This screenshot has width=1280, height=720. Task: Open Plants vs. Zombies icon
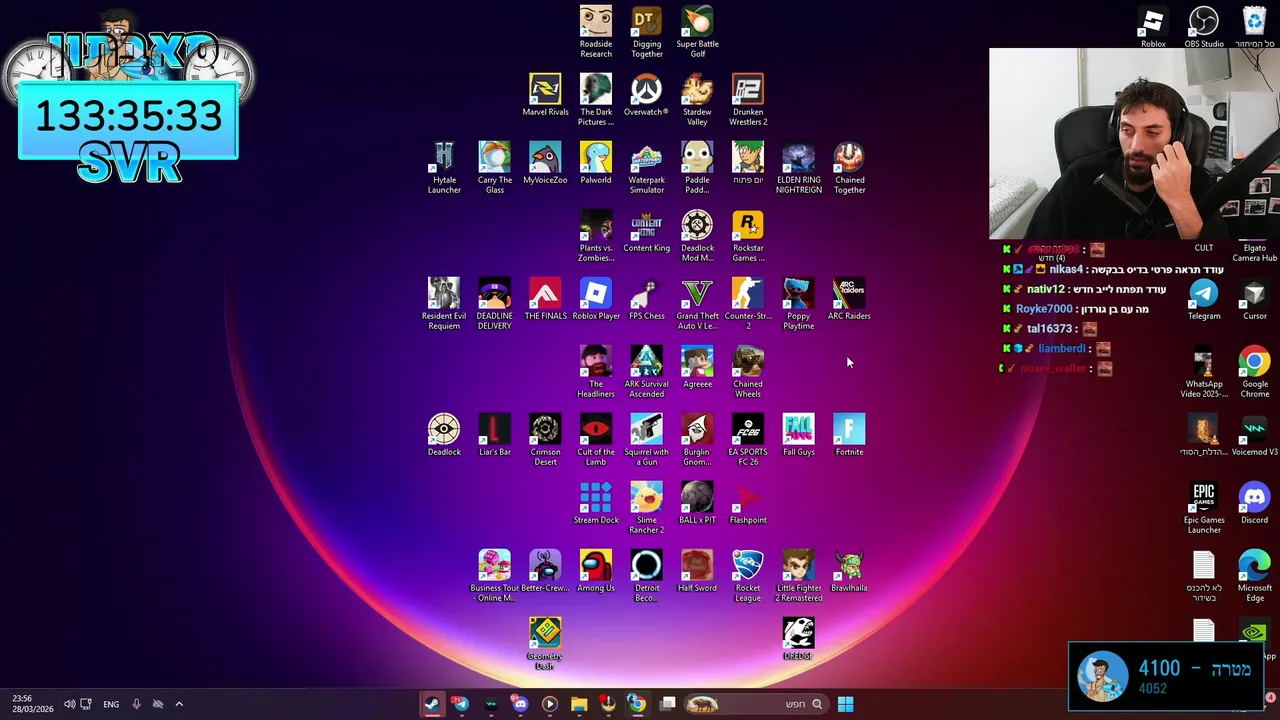point(596,235)
